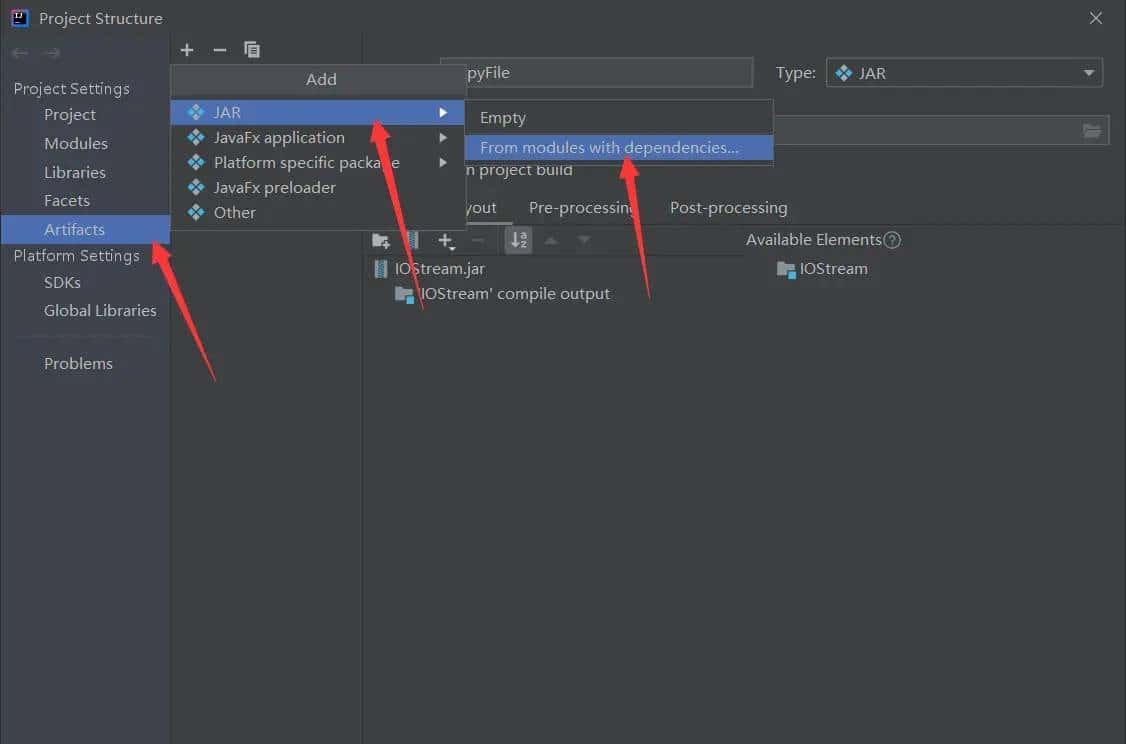Click the create directory icon in layout toolbar
The width and height of the screenshot is (1126, 744).
point(381,240)
